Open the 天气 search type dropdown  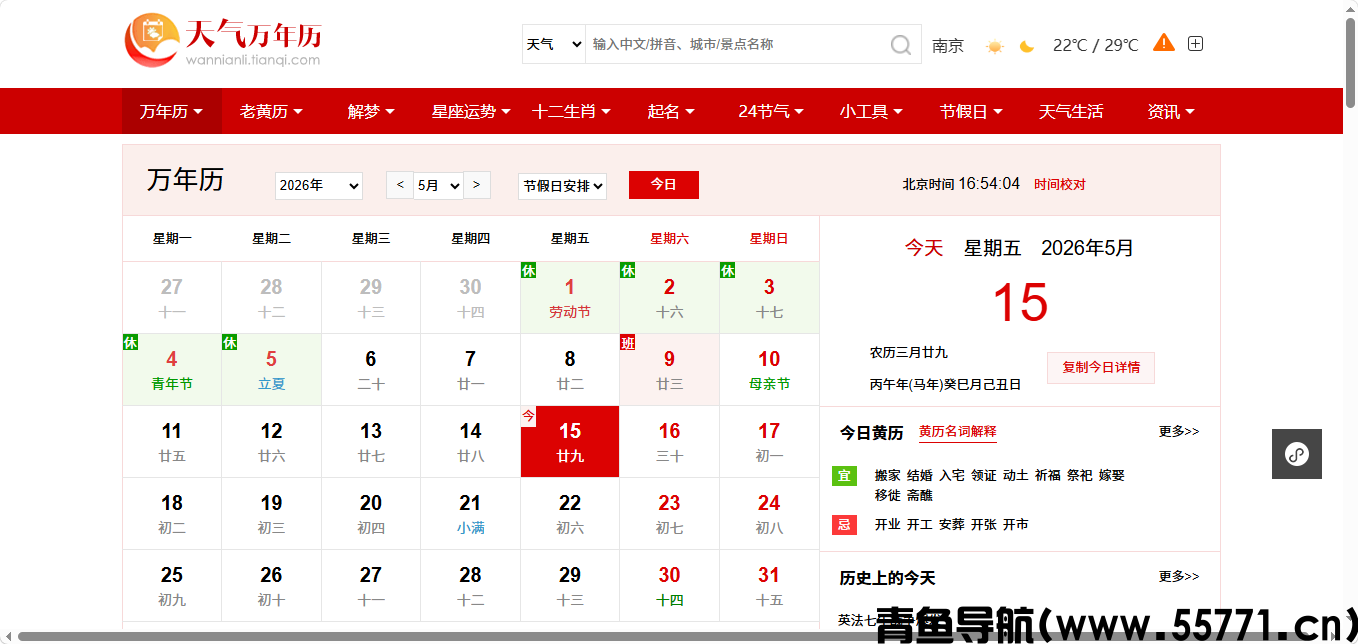[x=554, y=44]
